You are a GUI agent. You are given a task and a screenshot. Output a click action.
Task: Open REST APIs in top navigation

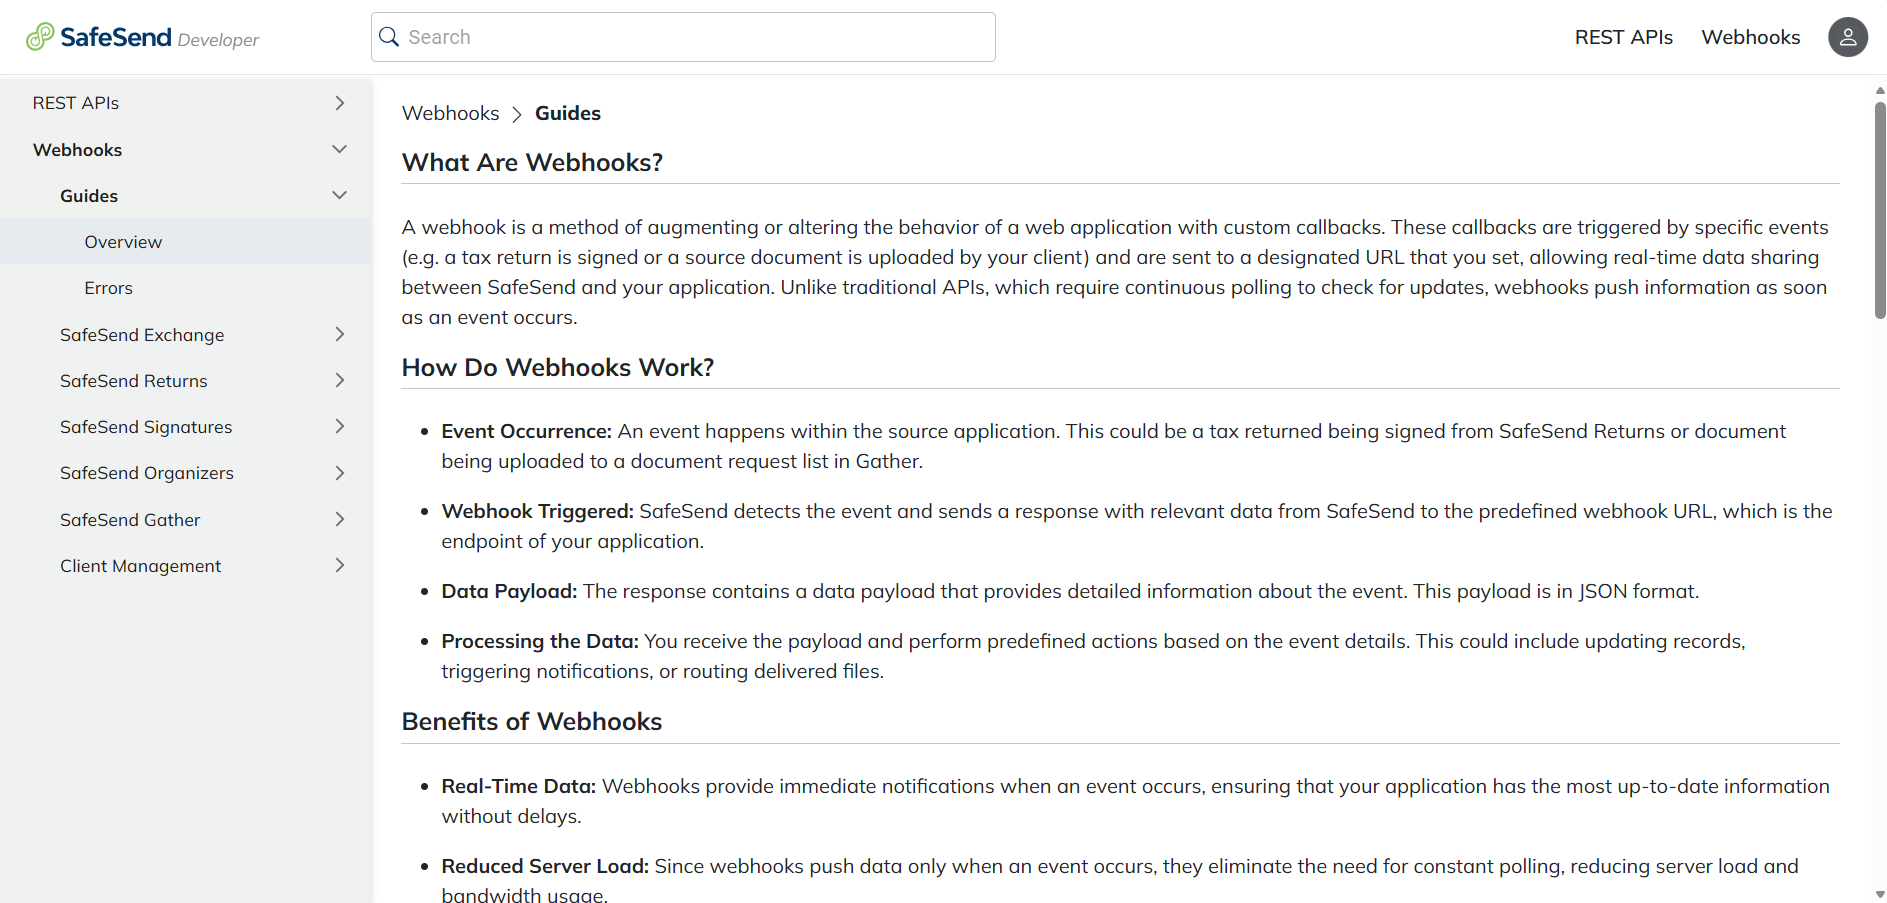tap(1623, 37)
